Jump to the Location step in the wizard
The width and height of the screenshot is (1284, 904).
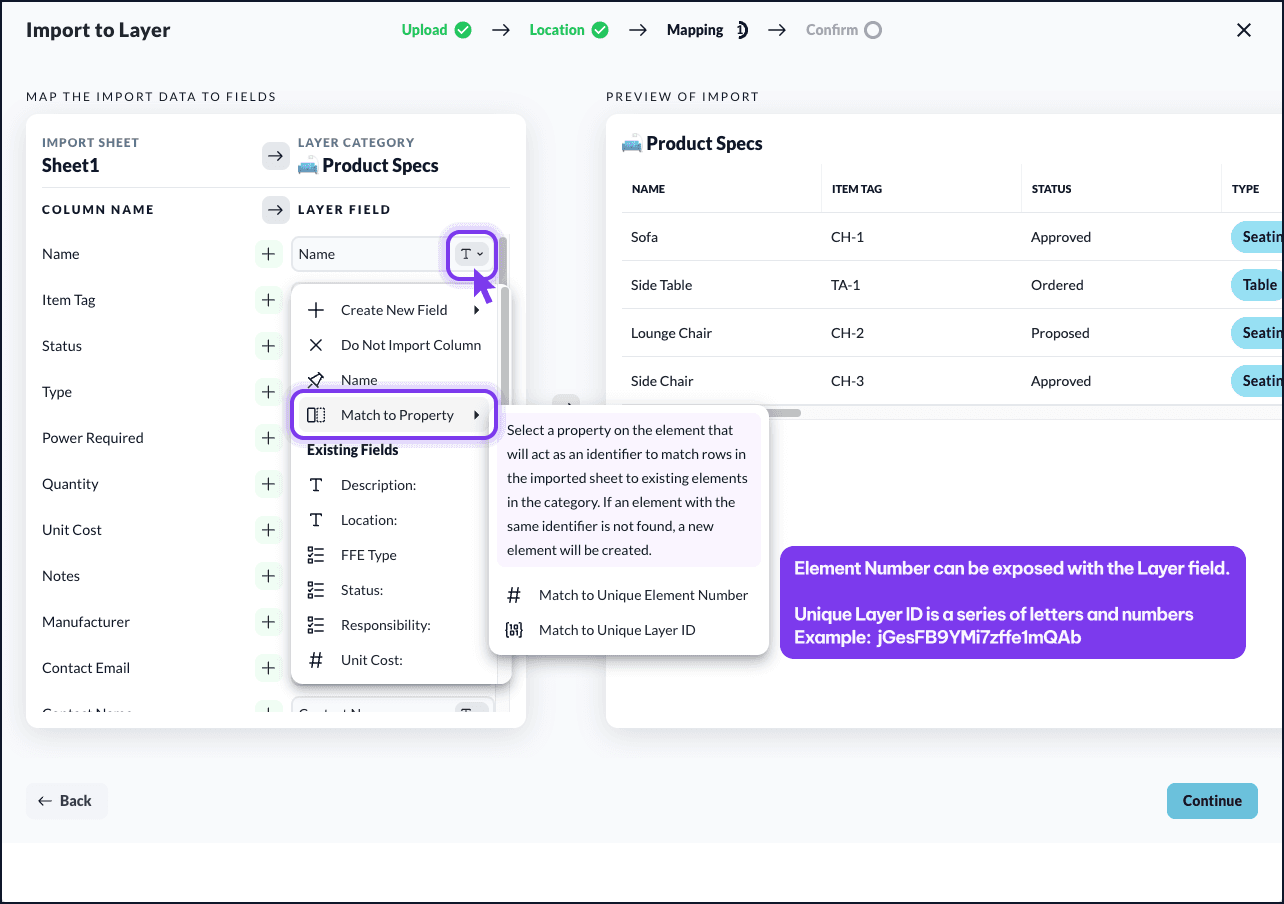tap(569, 30)
